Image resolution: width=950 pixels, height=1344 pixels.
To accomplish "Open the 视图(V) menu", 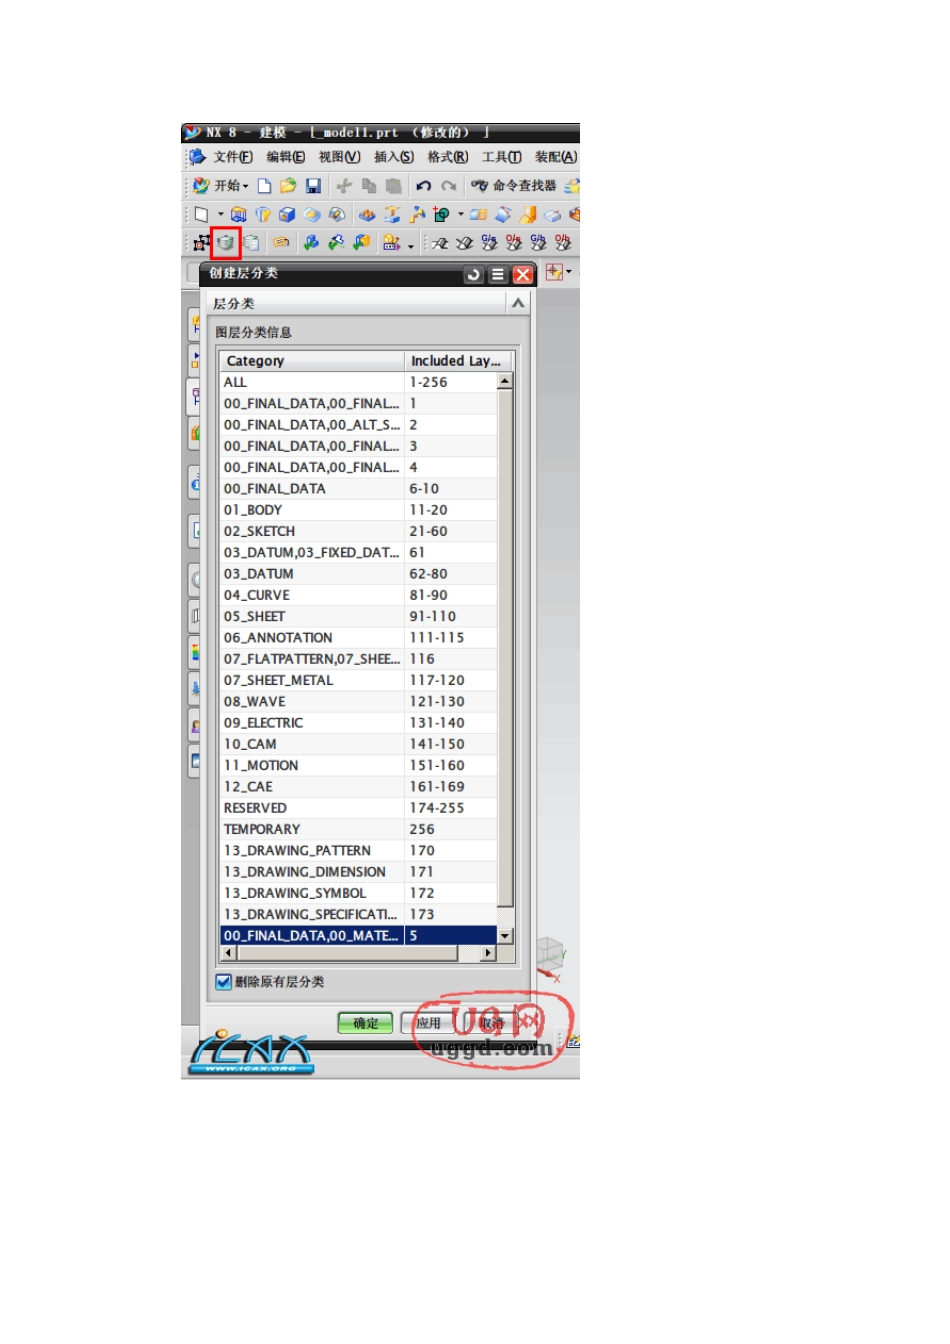I will (339, 157).
